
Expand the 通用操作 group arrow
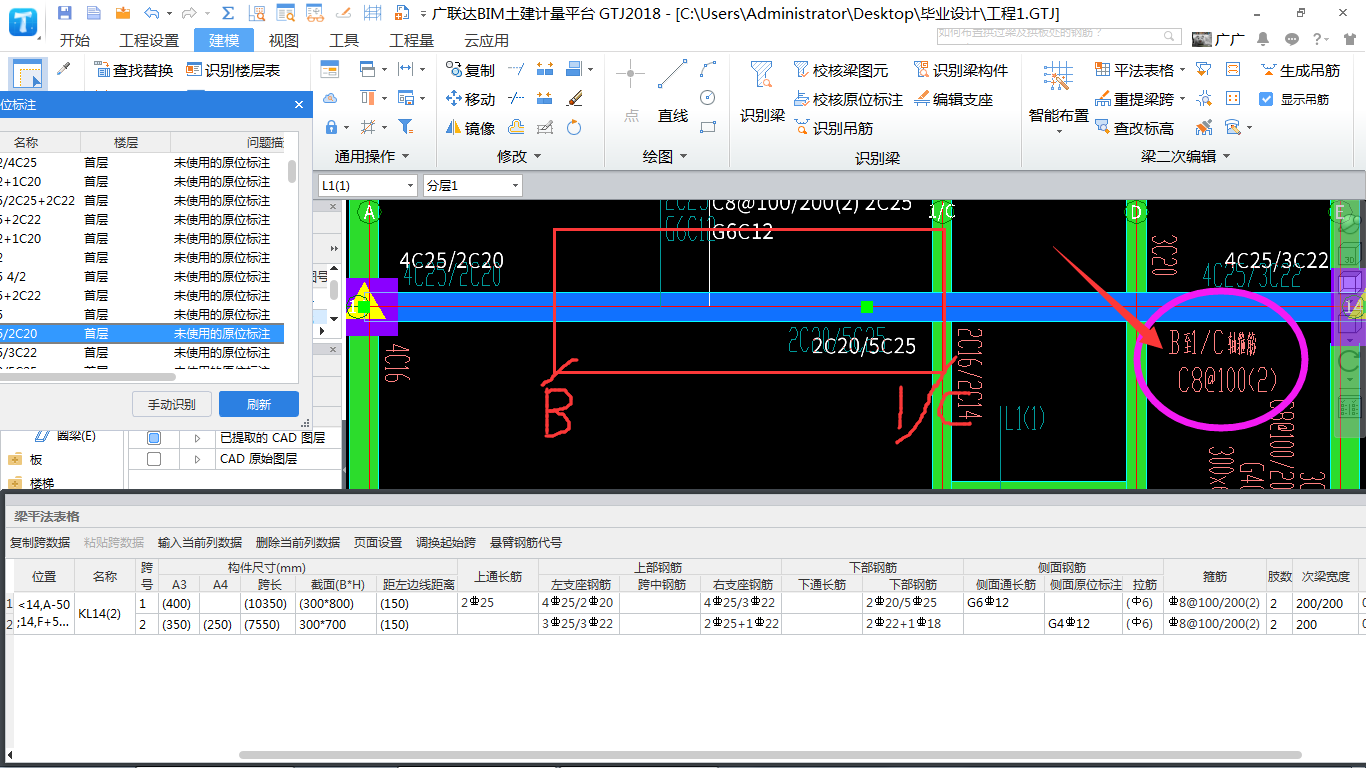(x=404, y=157)
